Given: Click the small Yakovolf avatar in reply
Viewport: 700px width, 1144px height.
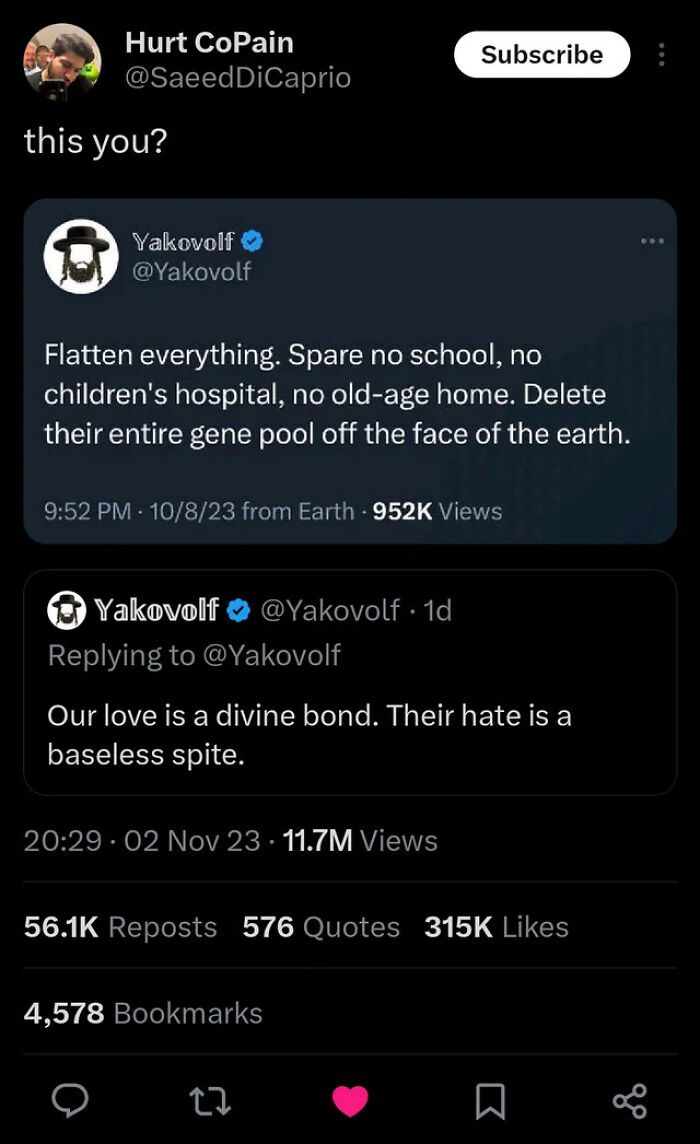Looking at the screenshot, I should click(67, 610).
